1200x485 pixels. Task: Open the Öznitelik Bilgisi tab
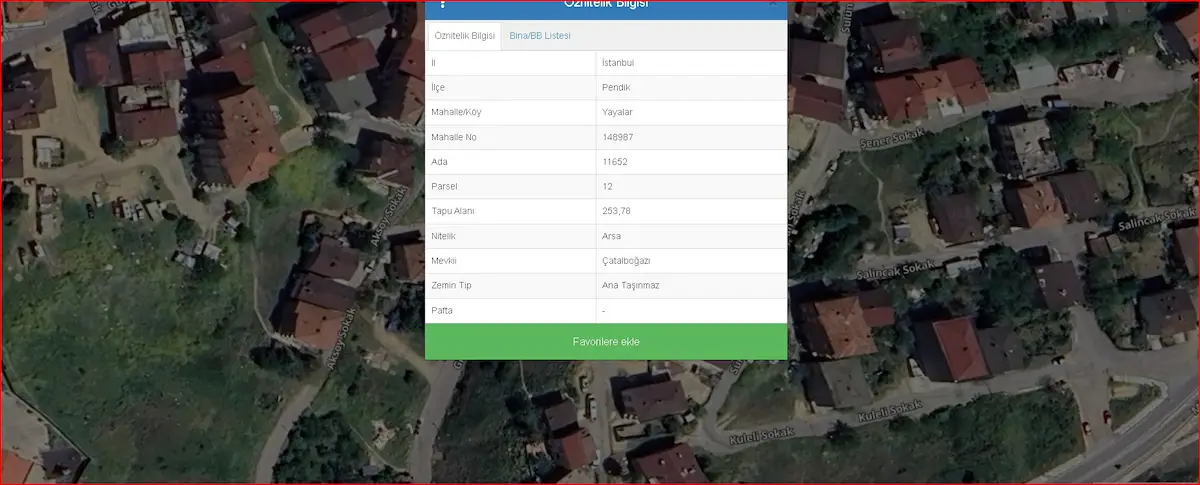pos(464,36)
